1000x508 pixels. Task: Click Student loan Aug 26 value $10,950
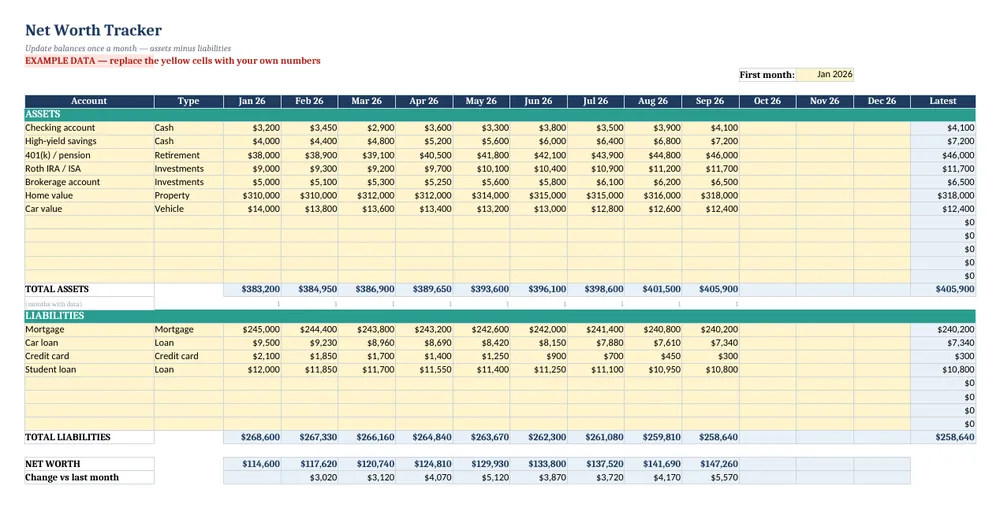653,370
